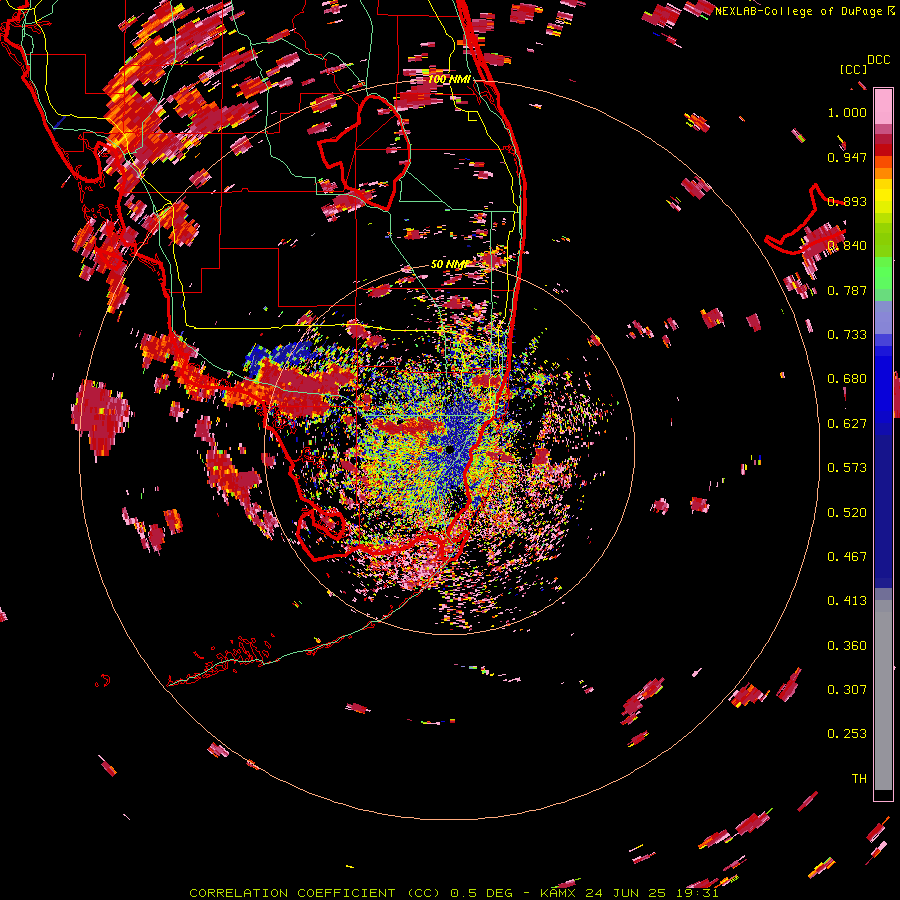This screenshot has height=900, width=900.
Task: Select the 0.627 scale value
Action: 847,424
